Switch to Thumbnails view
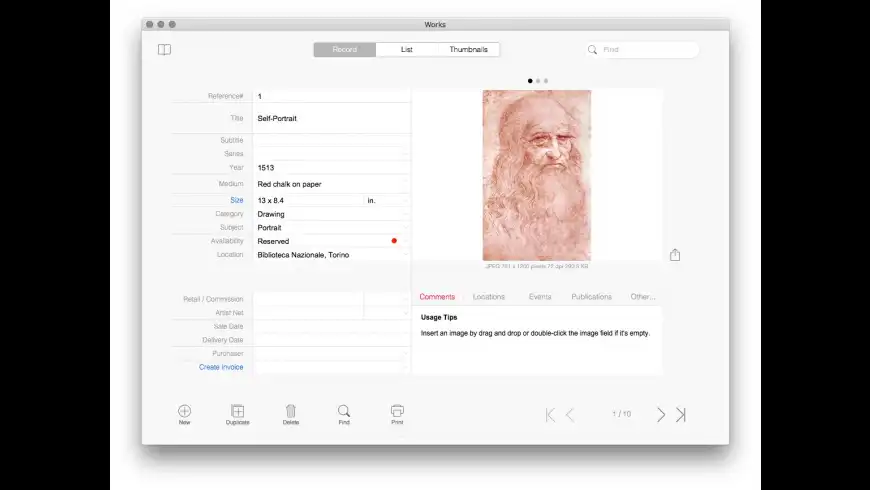This screenshot has width=870, height=490. (x=468, y=49)
